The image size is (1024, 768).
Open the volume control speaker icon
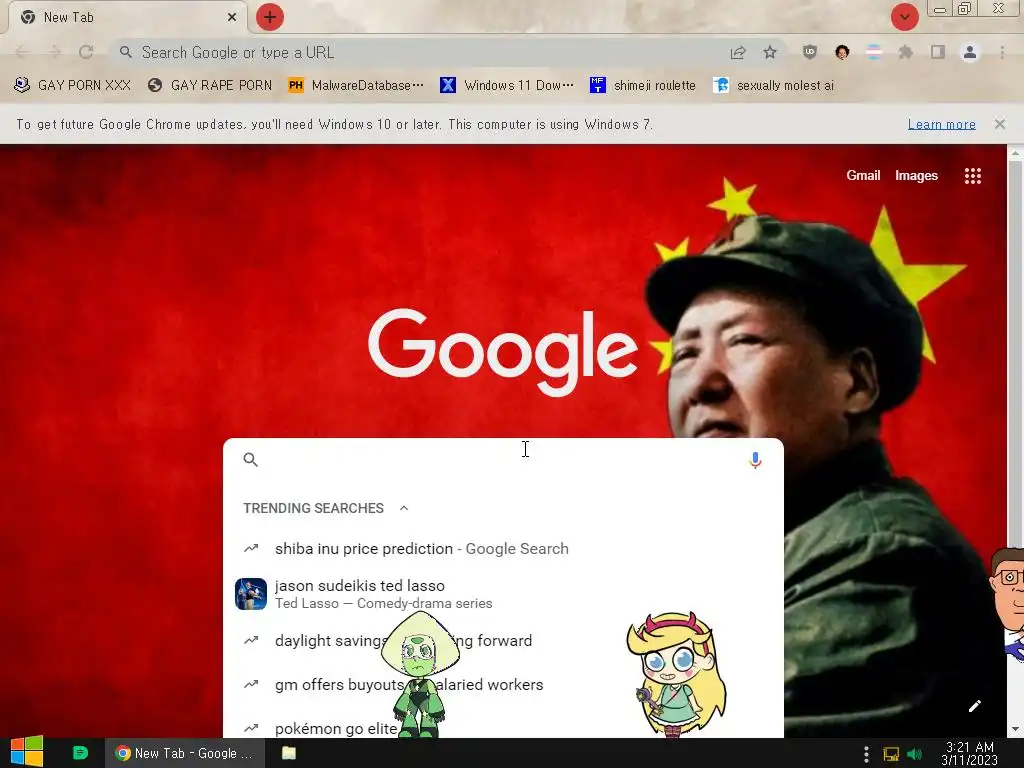(914, 754)
